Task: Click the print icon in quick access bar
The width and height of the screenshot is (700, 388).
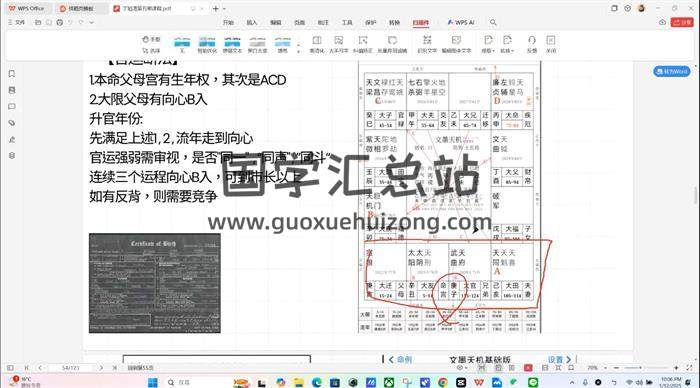Action: [59, 22]
